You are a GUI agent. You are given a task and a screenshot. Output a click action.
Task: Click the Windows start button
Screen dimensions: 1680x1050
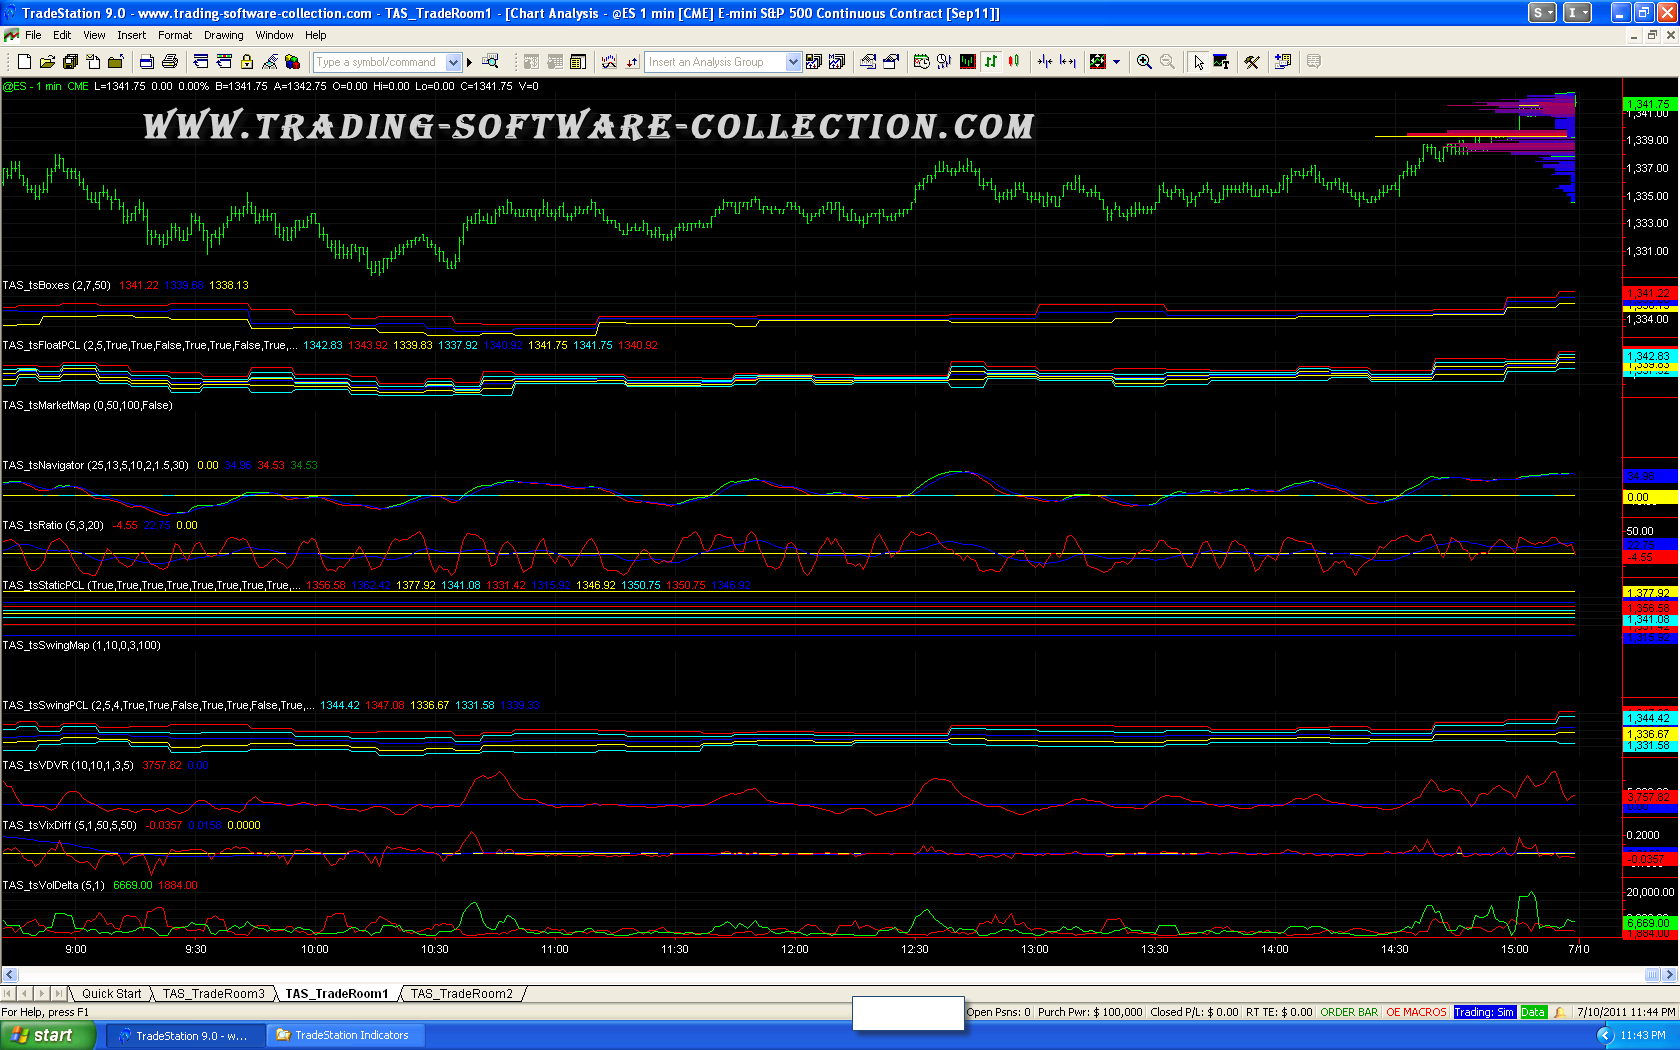point(47,1035)
